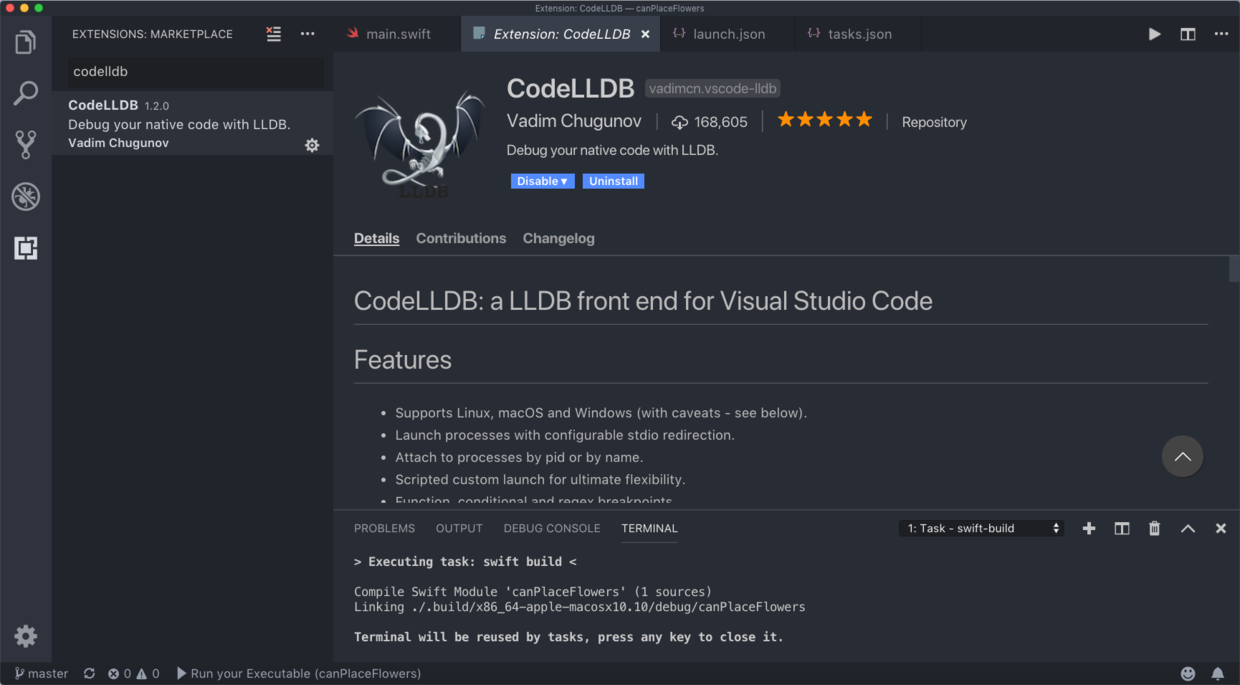Open the Explorer view in activity bar

(26, 42)
